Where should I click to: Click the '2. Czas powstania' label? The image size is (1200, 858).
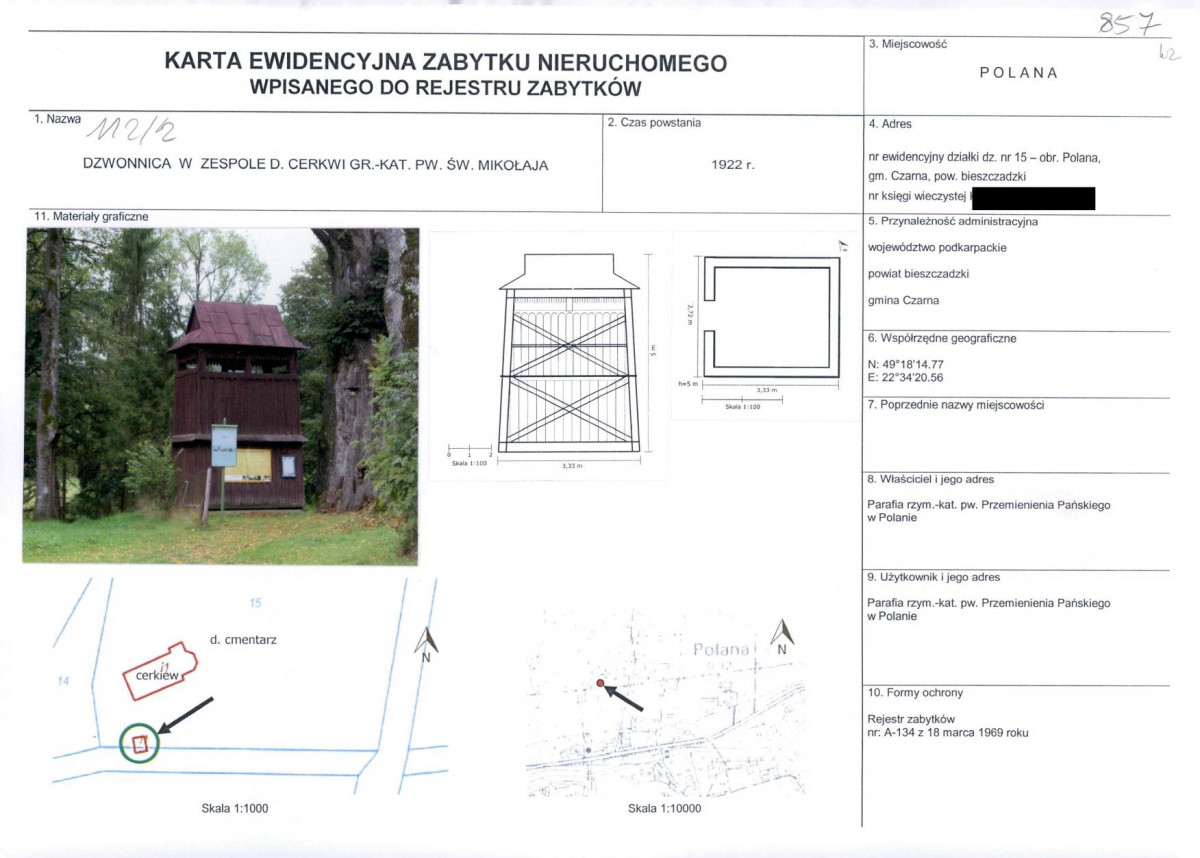pos(654,123)
